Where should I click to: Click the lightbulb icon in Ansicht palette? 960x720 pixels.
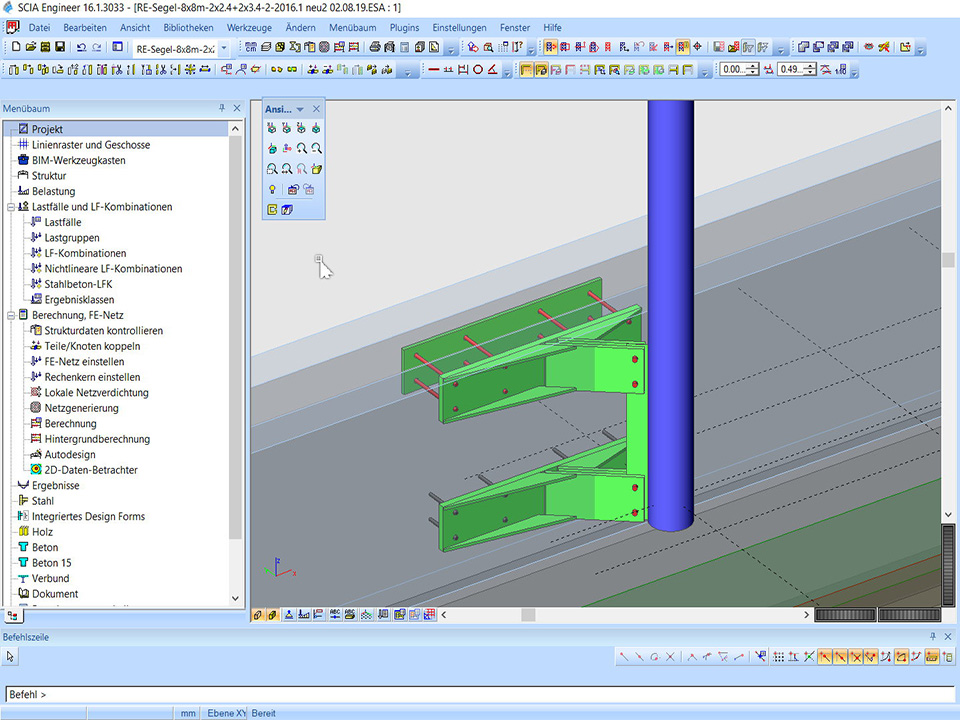pyautogui.click(x=271, y=189)
